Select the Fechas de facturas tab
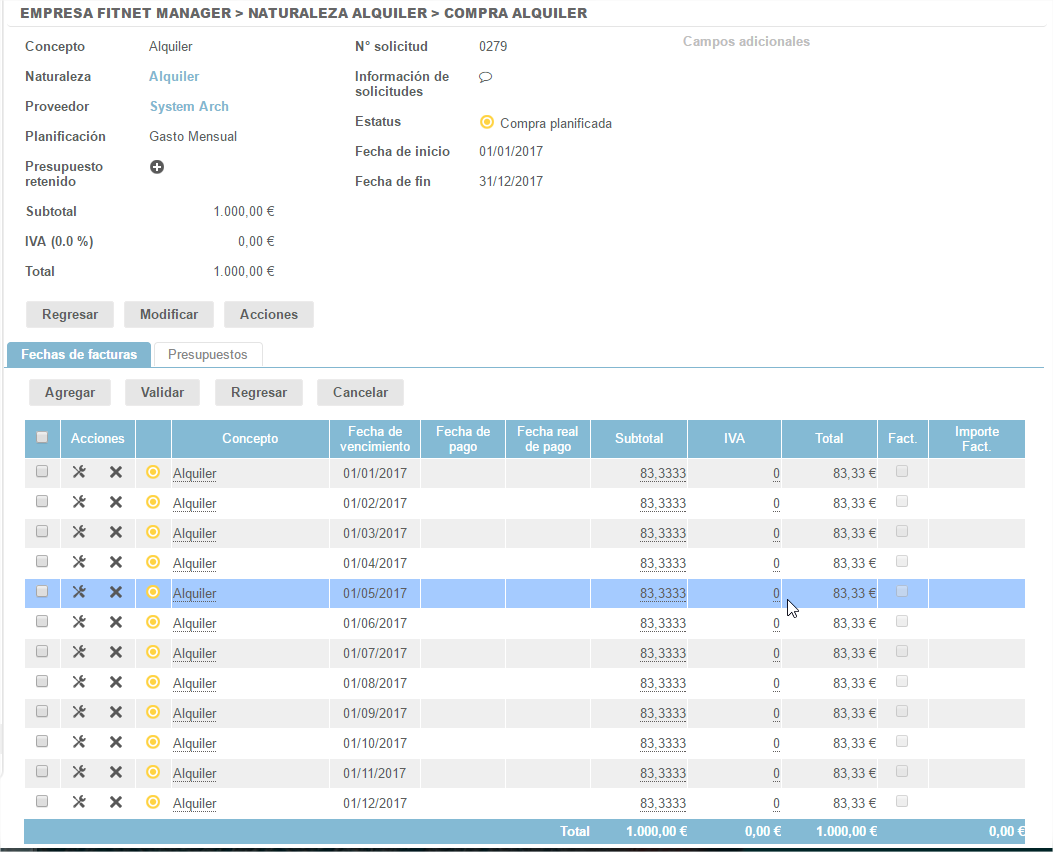Screen dimensions: 1053x852 click(79, 354)
